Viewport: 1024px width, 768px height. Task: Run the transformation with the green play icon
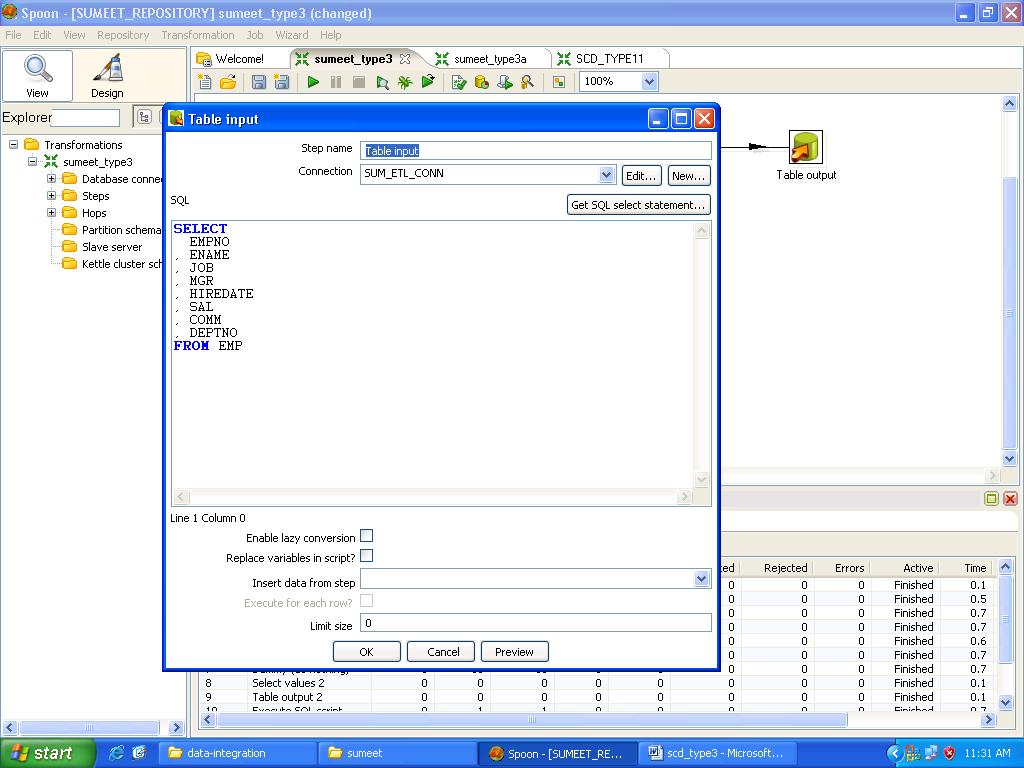pyautogui.click(x=313, y=82)
